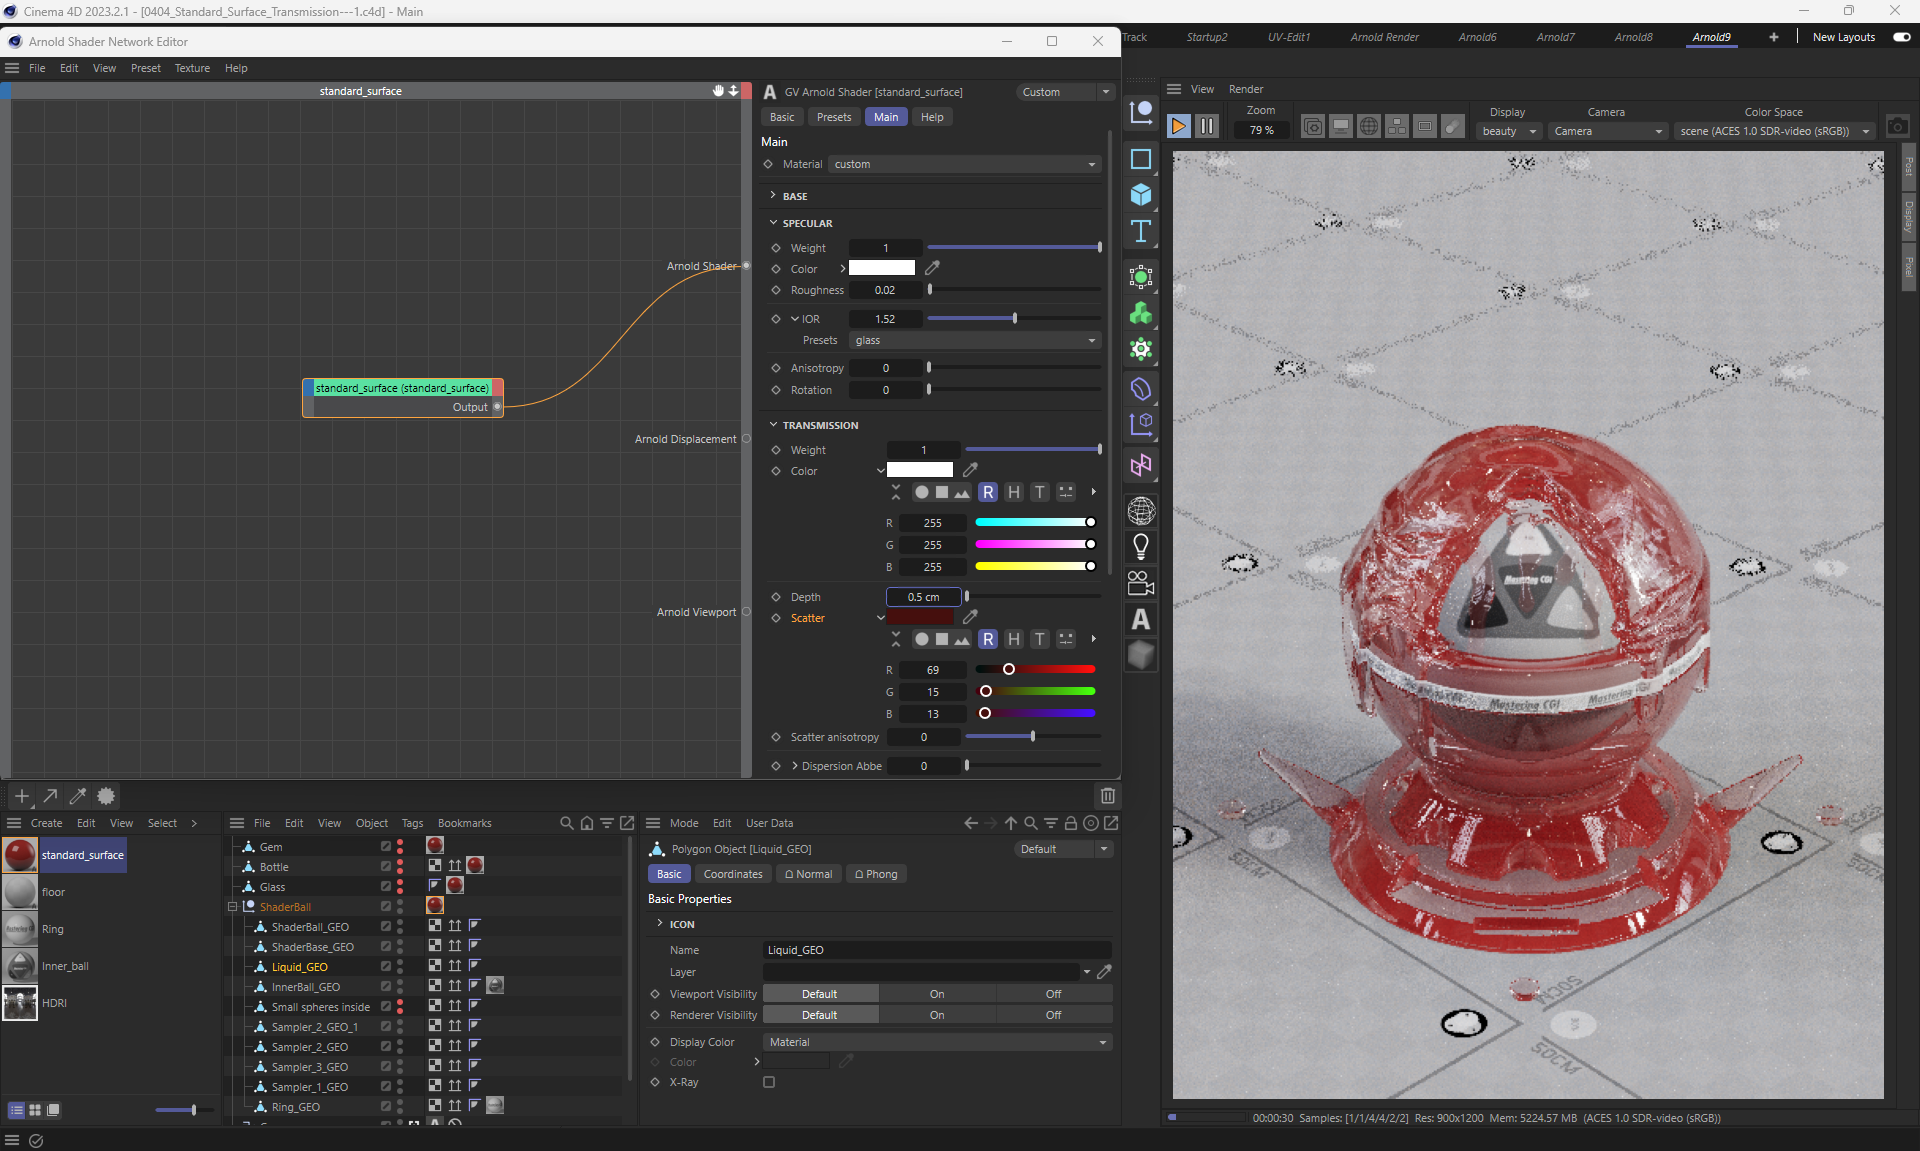Viewport: 1920px width, 1151px height.
Task: Pause the Arnold IPR render
Action: tap(1207, 126)
